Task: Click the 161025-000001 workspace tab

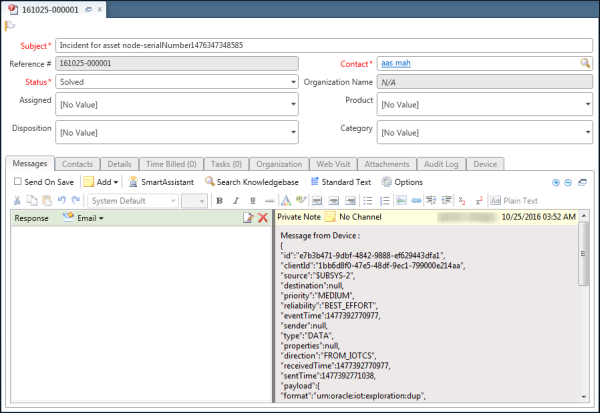Action: point(54,10)
